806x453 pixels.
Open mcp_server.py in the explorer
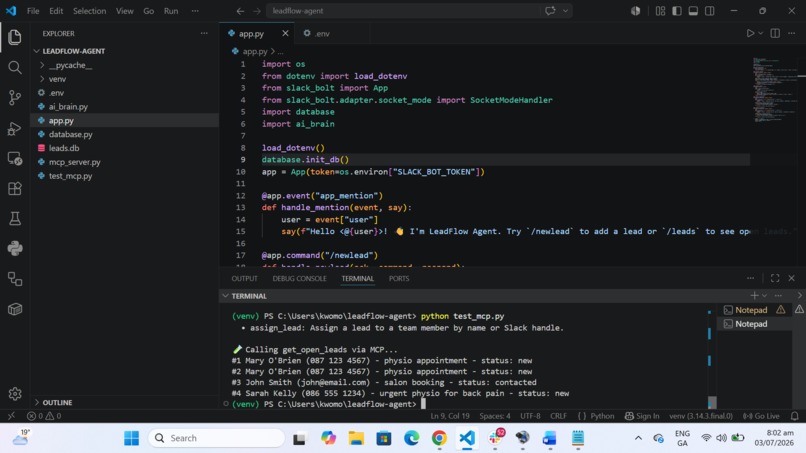click(75, 162)
